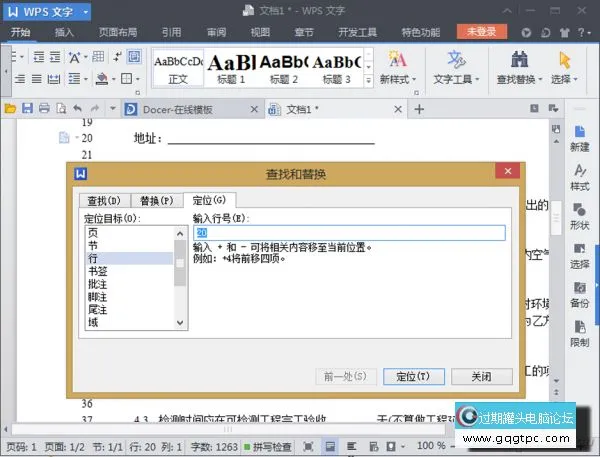Click the 关闭 button in dialog
This screenshot has width=600, height=457.
pos(482,377)
